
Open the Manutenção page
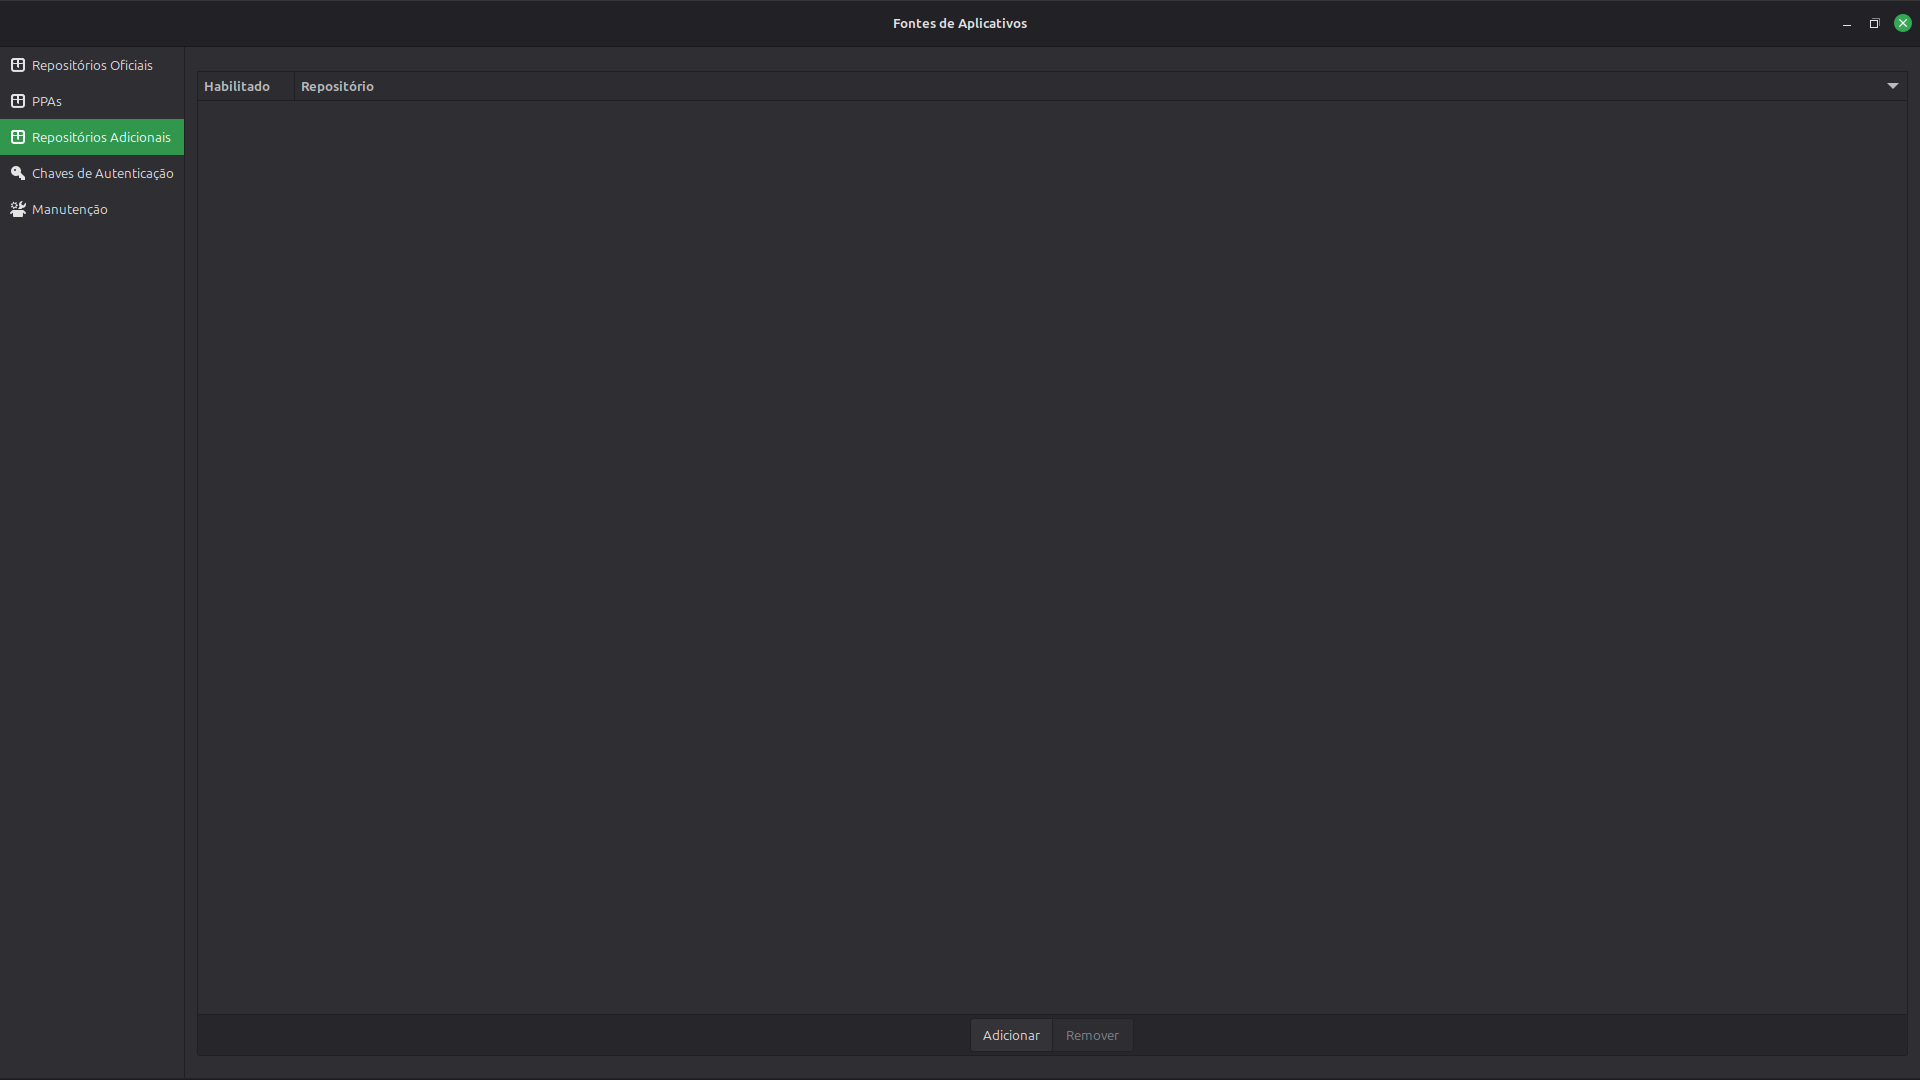pos(69,209)
